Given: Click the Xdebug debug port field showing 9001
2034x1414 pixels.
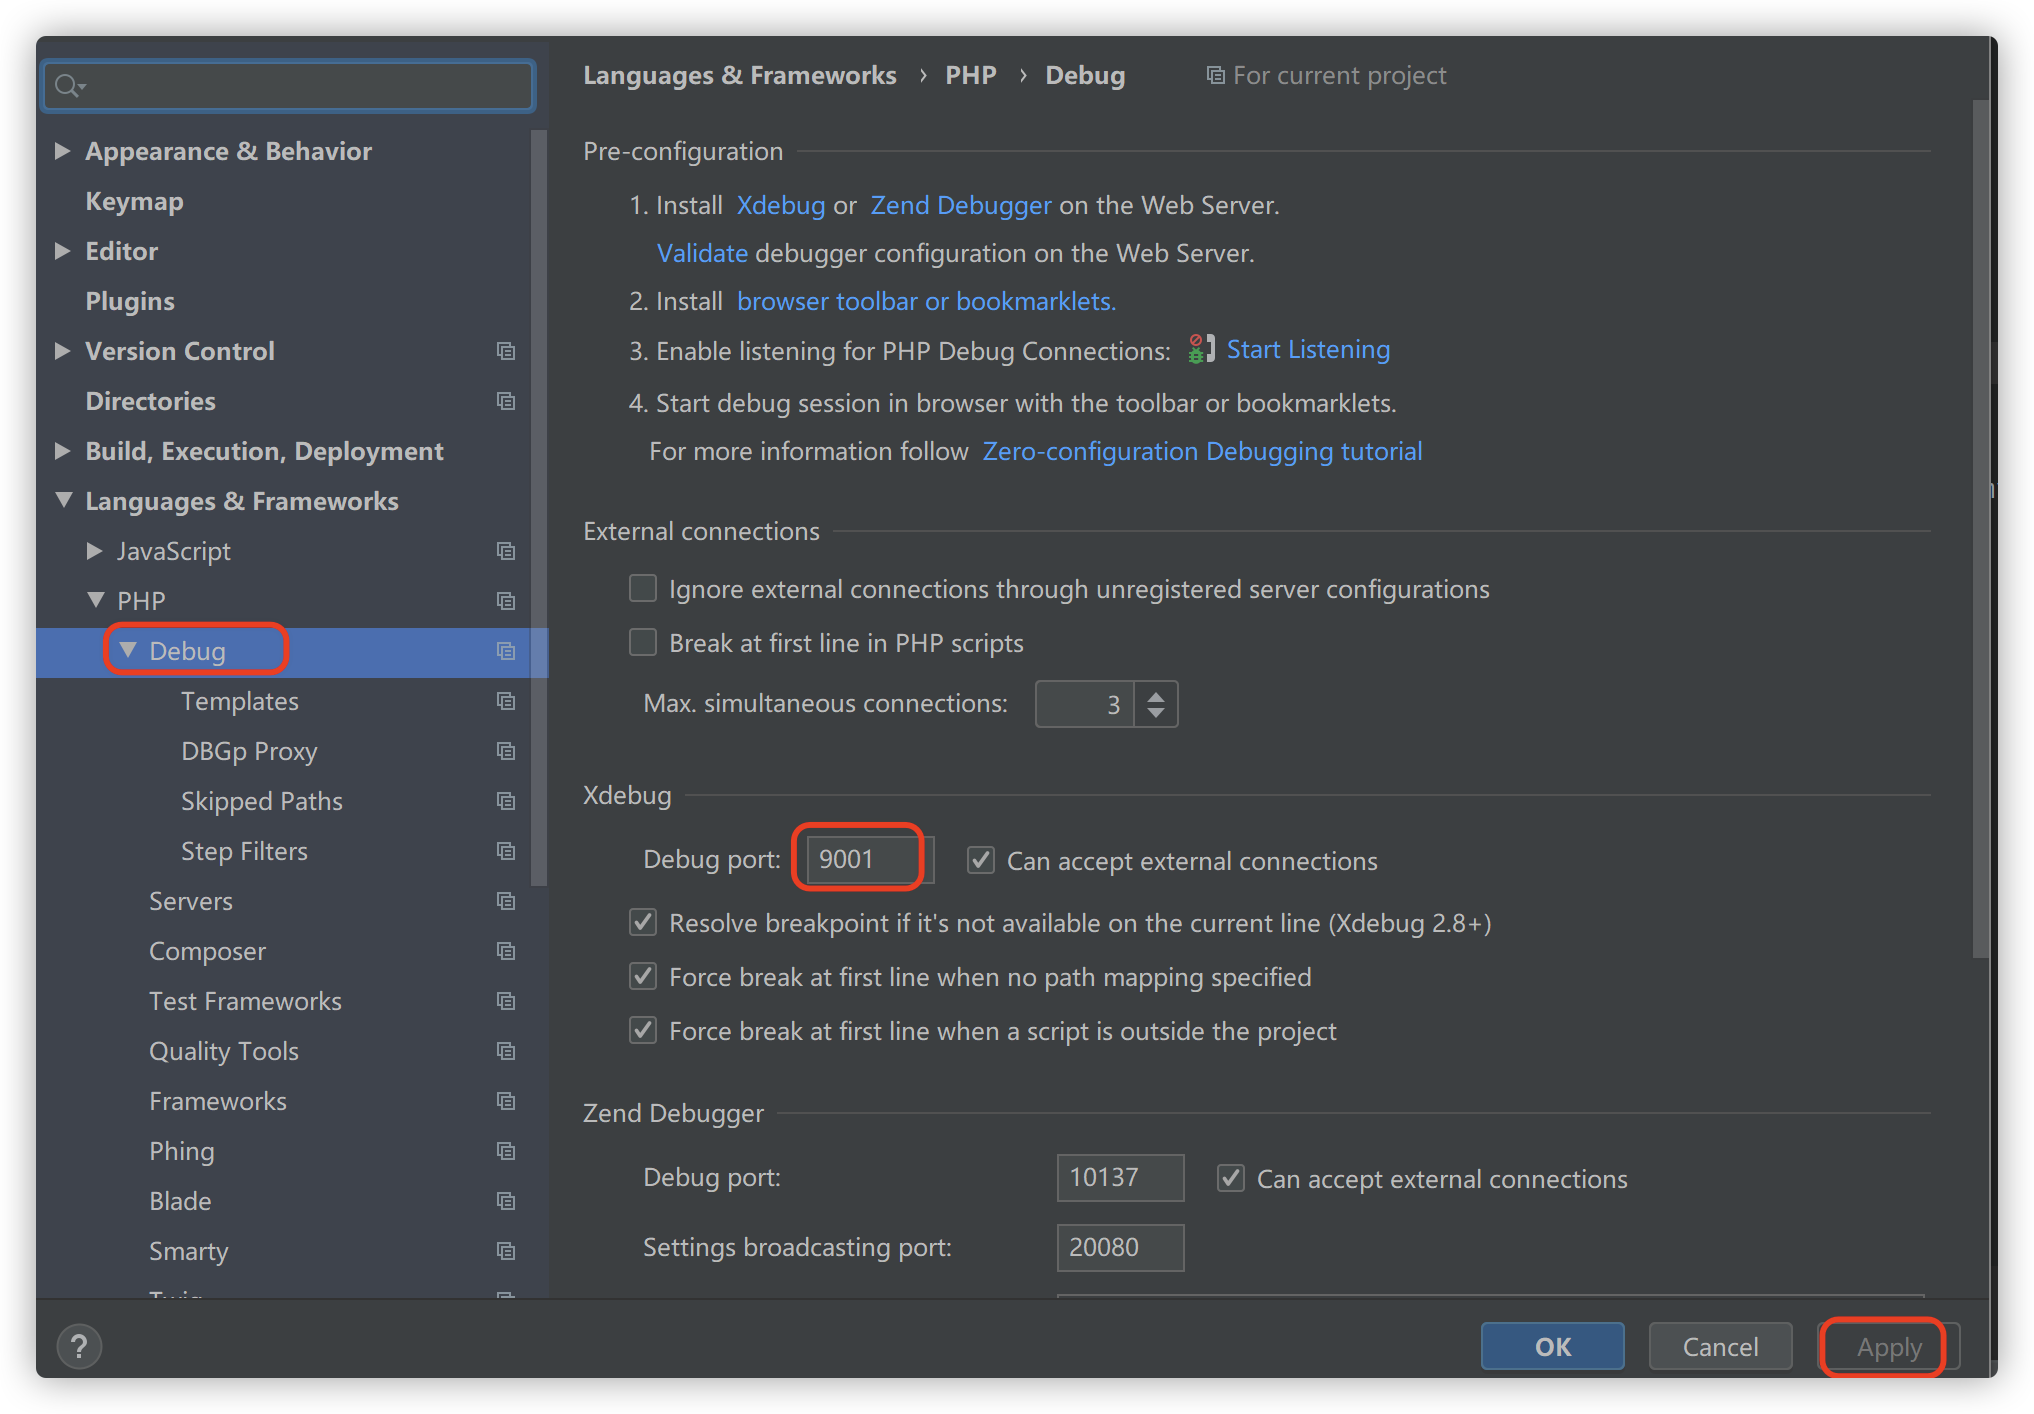Looking at the screenshot, I should click(x=859, y=858).
